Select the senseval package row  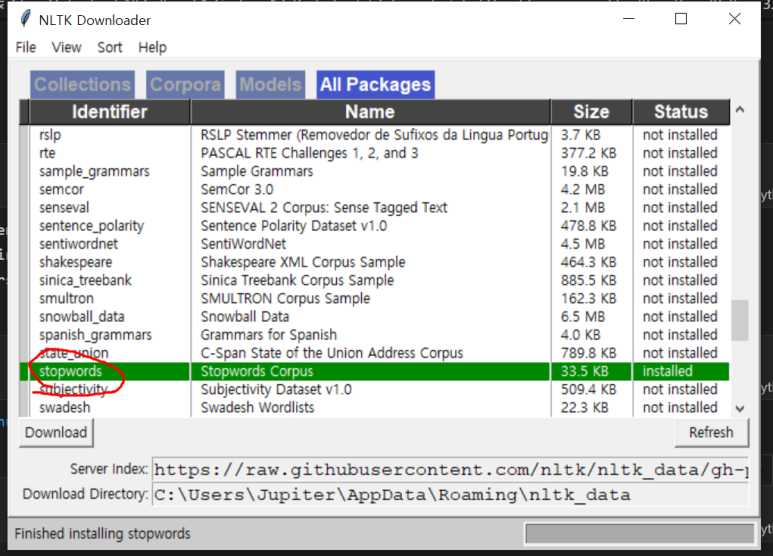(375, 208)
